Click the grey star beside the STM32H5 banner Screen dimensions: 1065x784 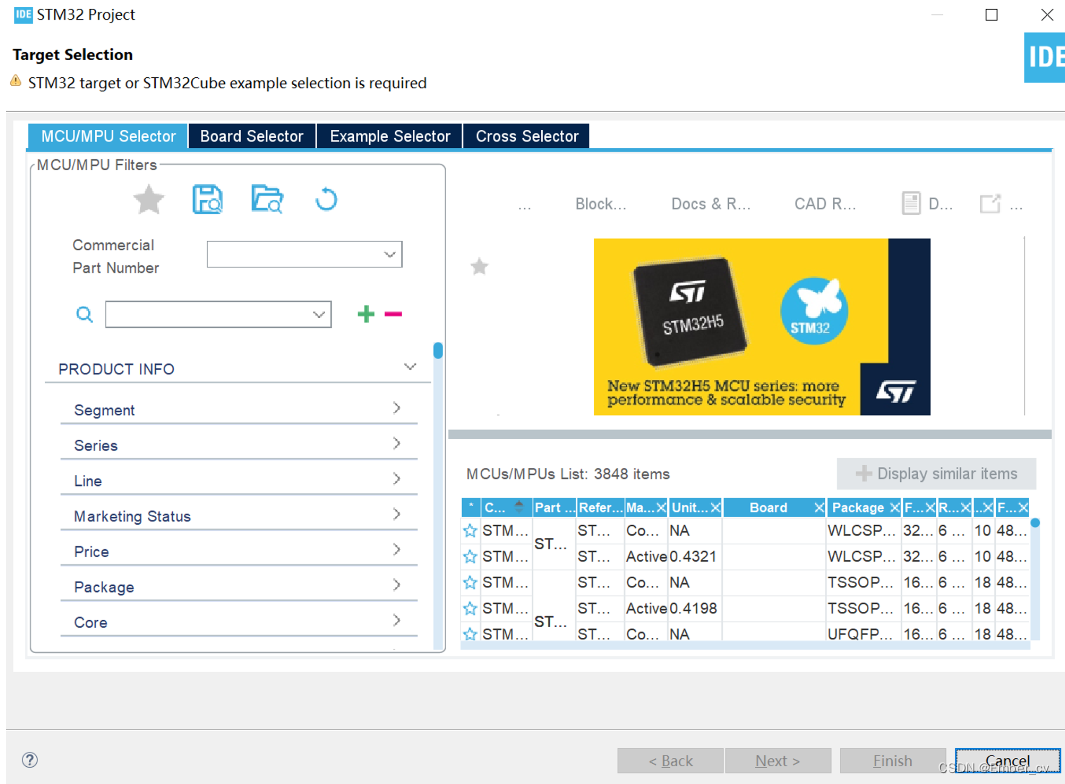tap(480, 266)
